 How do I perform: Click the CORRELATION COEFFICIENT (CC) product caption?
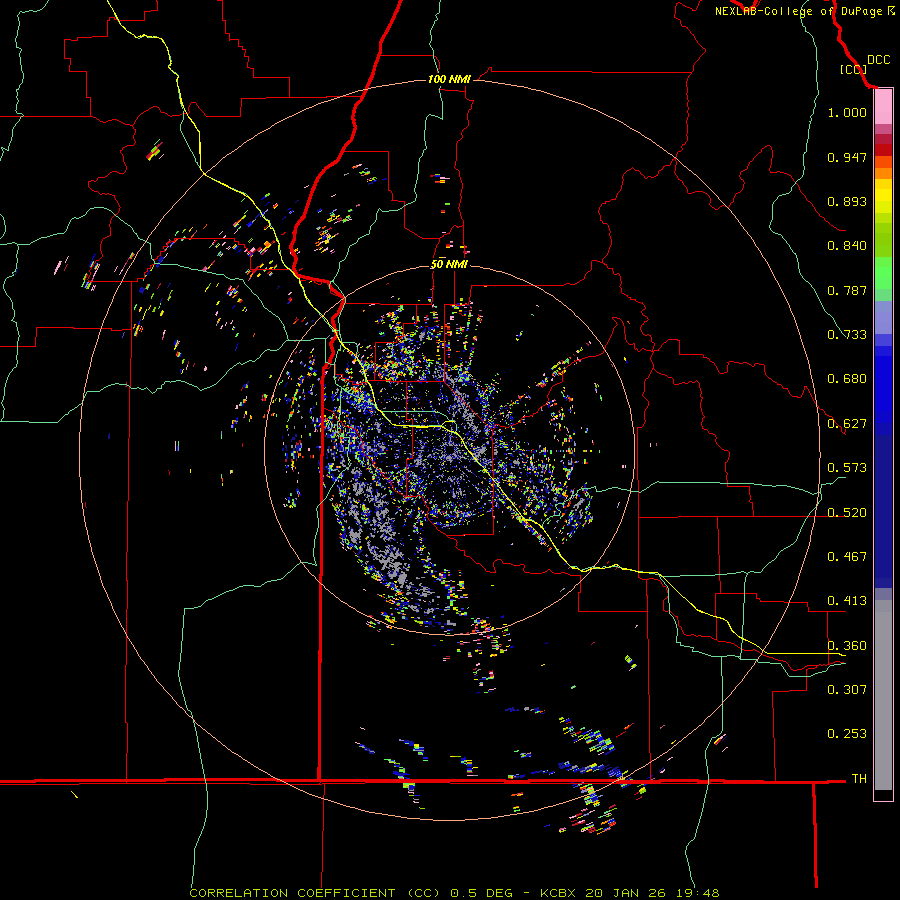tap(315, 893)
